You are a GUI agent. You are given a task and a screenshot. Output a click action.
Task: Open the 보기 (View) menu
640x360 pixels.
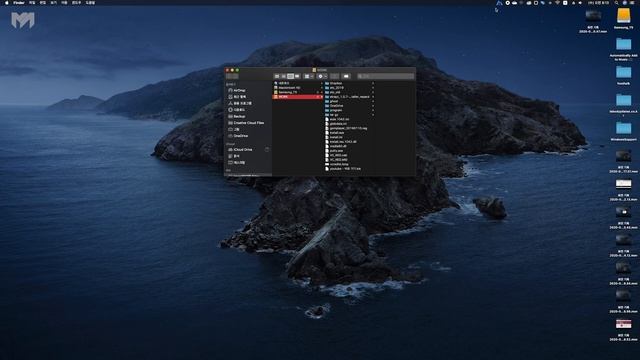pos(53,2)
